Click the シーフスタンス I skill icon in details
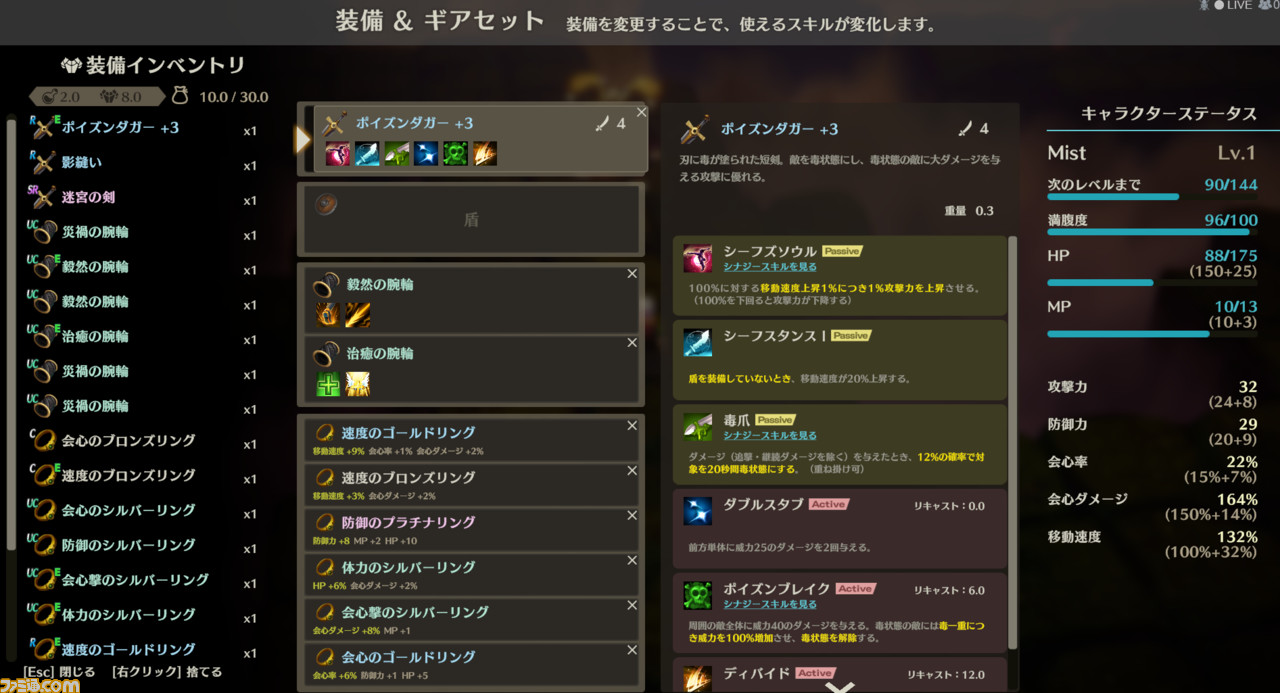 (x=698, y=343)
